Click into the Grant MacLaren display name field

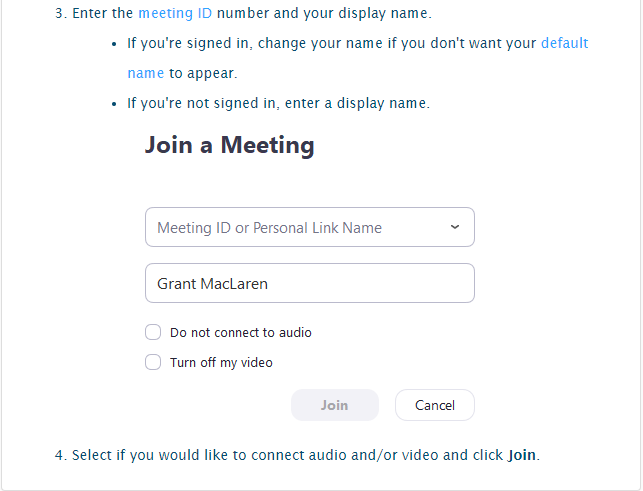point(310,283)
